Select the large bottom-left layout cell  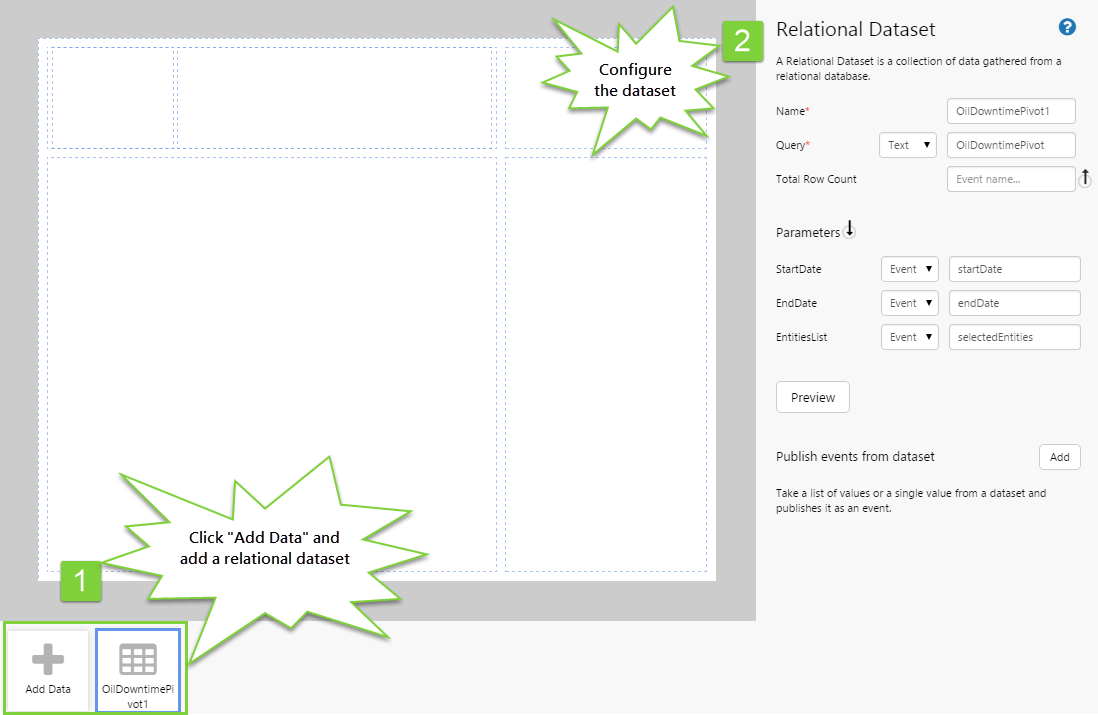click(271, 363)
